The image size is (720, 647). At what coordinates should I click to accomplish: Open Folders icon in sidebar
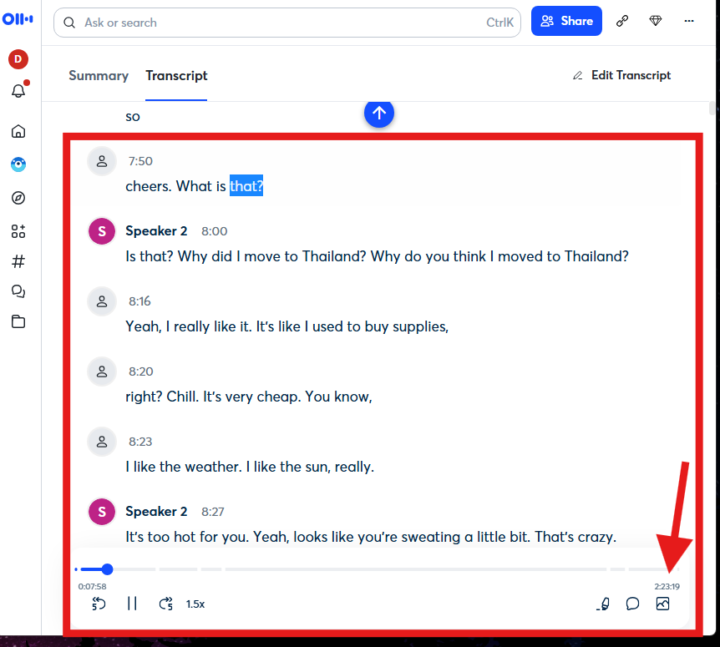pos(18,321)
